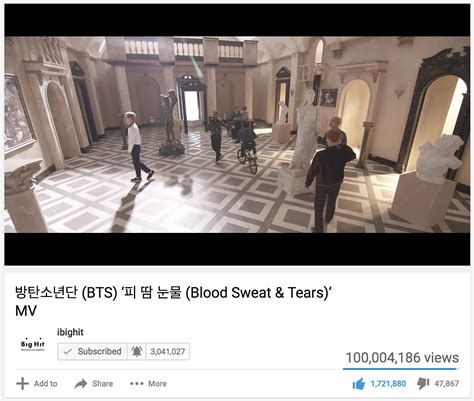Screen dimensions: 474x401
Task: Click the plus icon beside Add to
Action: [x=22, y=384]
